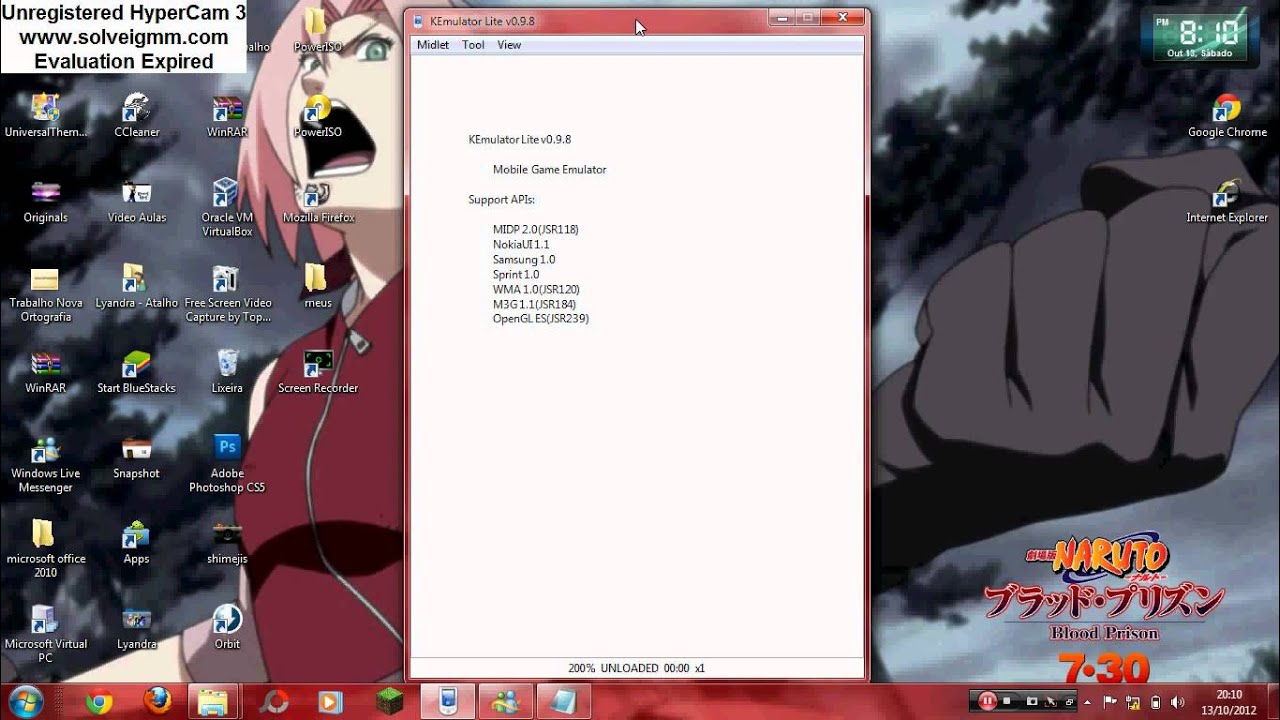The width and height of the screenshot is (1280, 720).
Task: Minimize the KEmulator Lite window
Action: point(782,17)
